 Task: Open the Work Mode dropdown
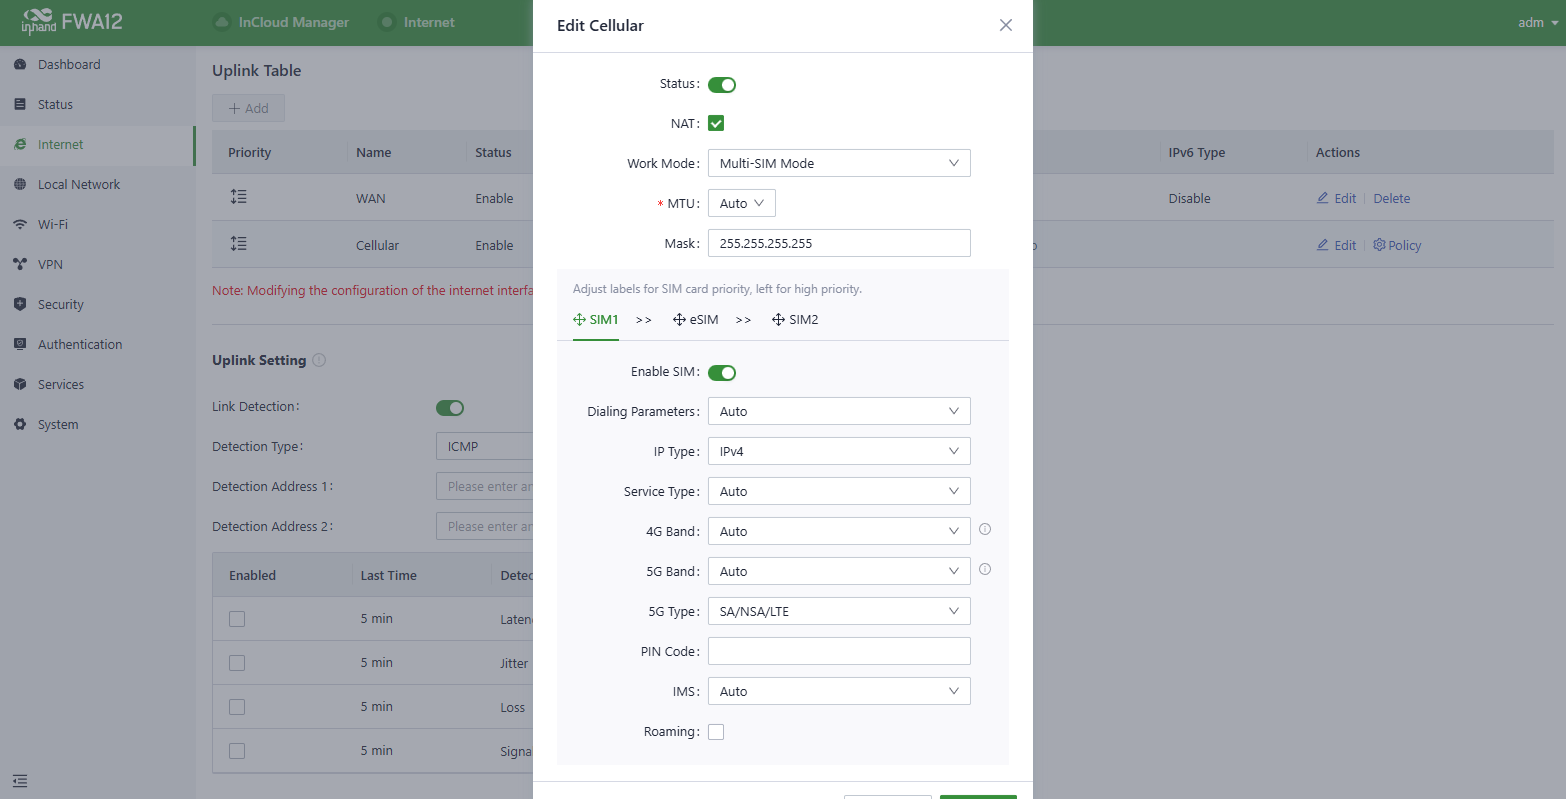(x=838, y=163)
